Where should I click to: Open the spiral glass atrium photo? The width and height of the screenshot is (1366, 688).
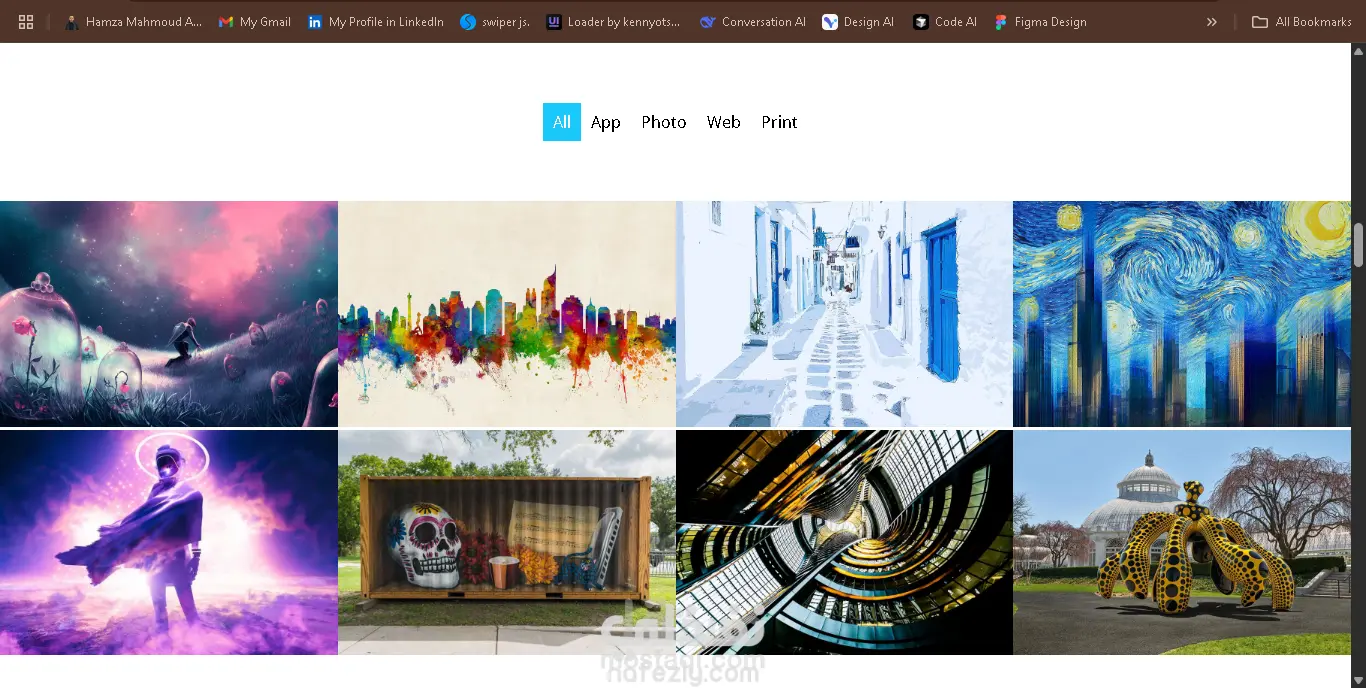tap(844, 543)
